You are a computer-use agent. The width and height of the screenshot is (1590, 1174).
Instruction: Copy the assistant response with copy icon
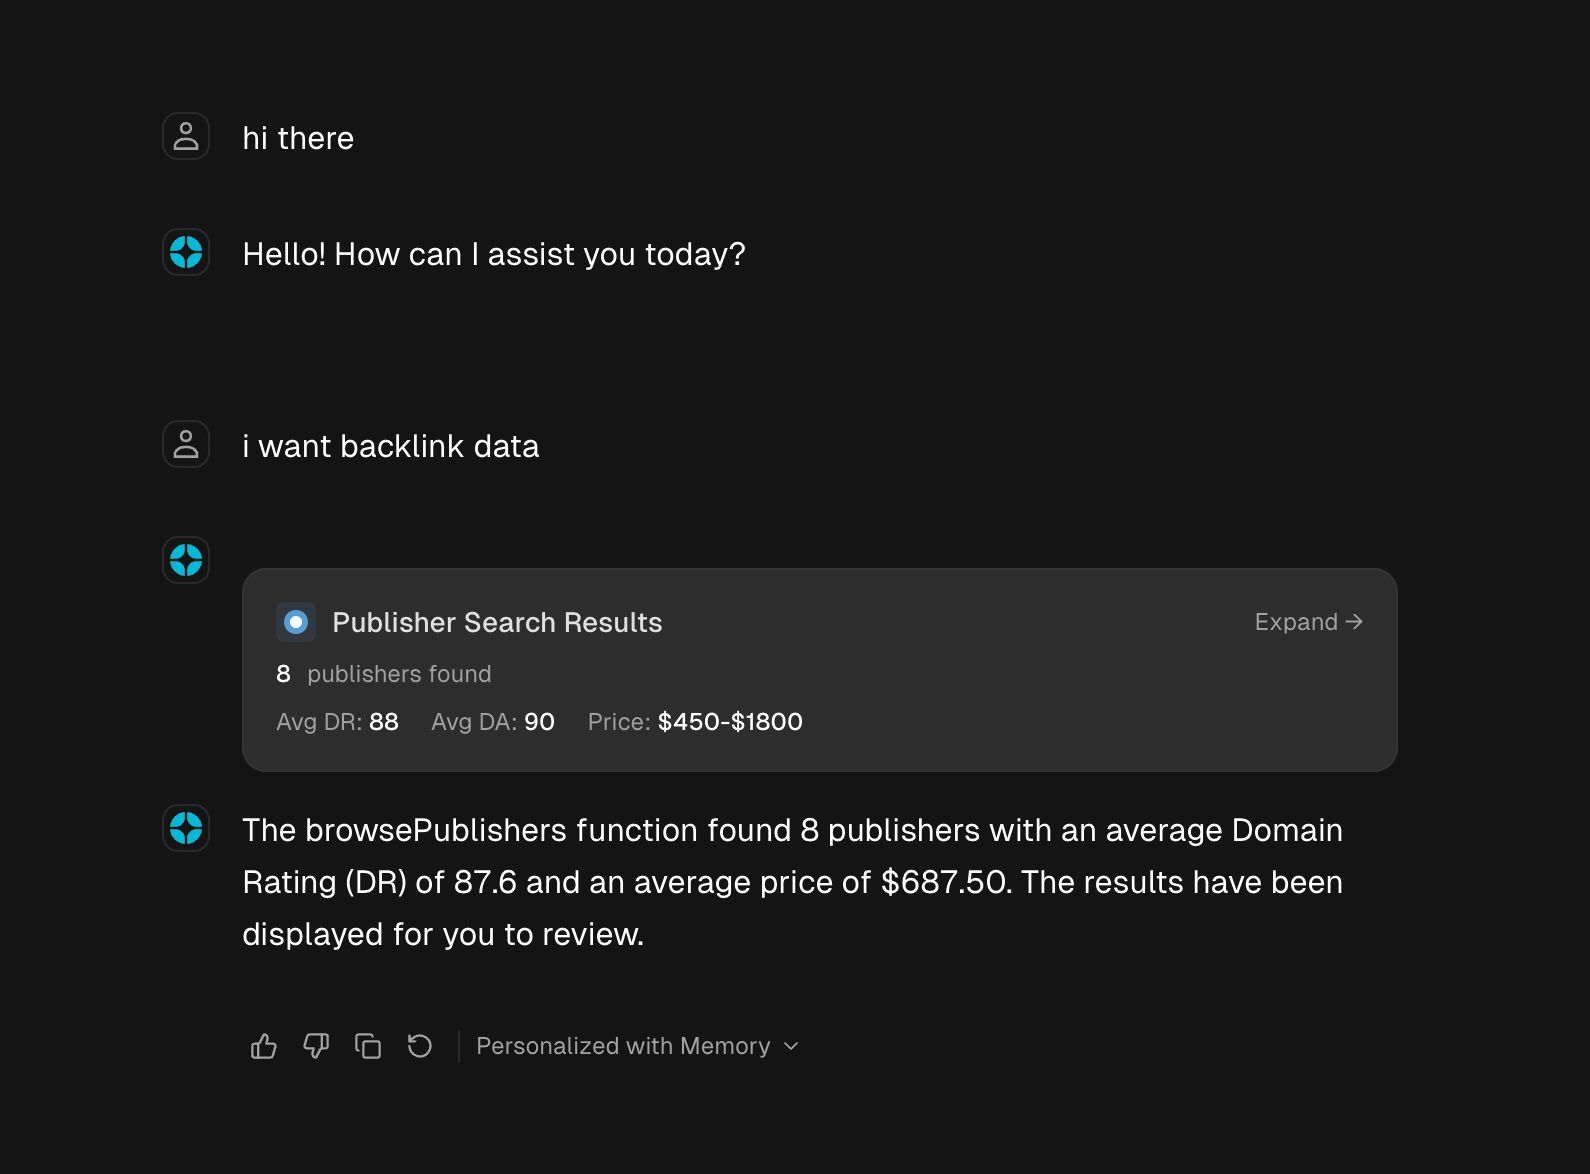(x=368, y=1046)
